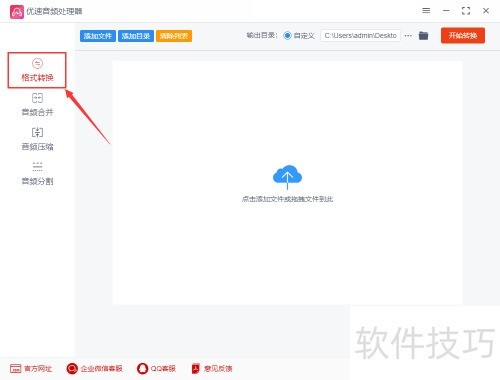This screenshot has height=380, width=500.
Task: Contact 企业微信客服 support
Action: tap(95, 368)
